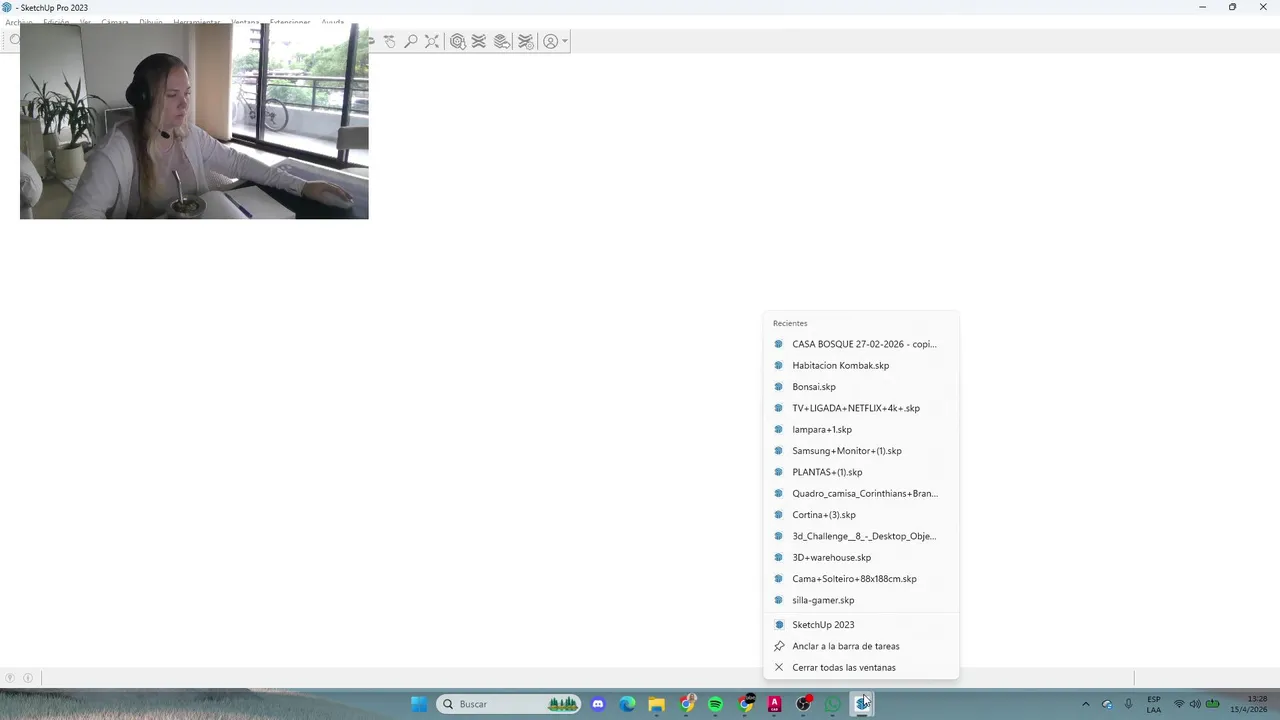Open 3D+warehouse.skp from the jump list
The width and height of the screenshot is (1280, 720).
point(860,557)
